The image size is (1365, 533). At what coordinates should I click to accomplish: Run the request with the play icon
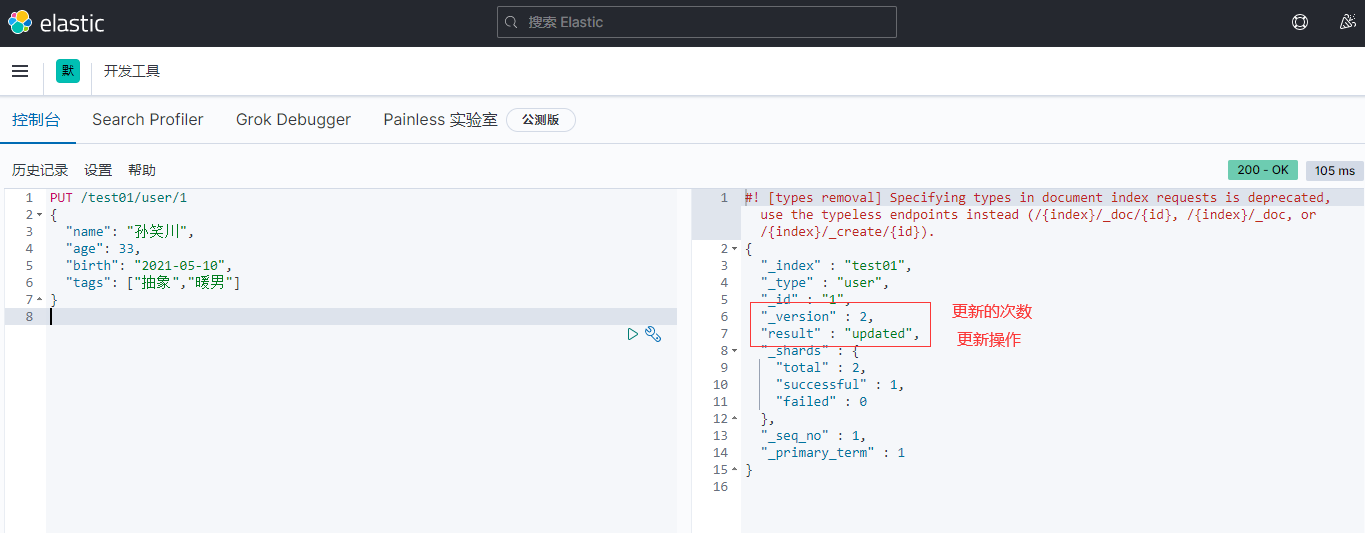click(x=633, y=334)
